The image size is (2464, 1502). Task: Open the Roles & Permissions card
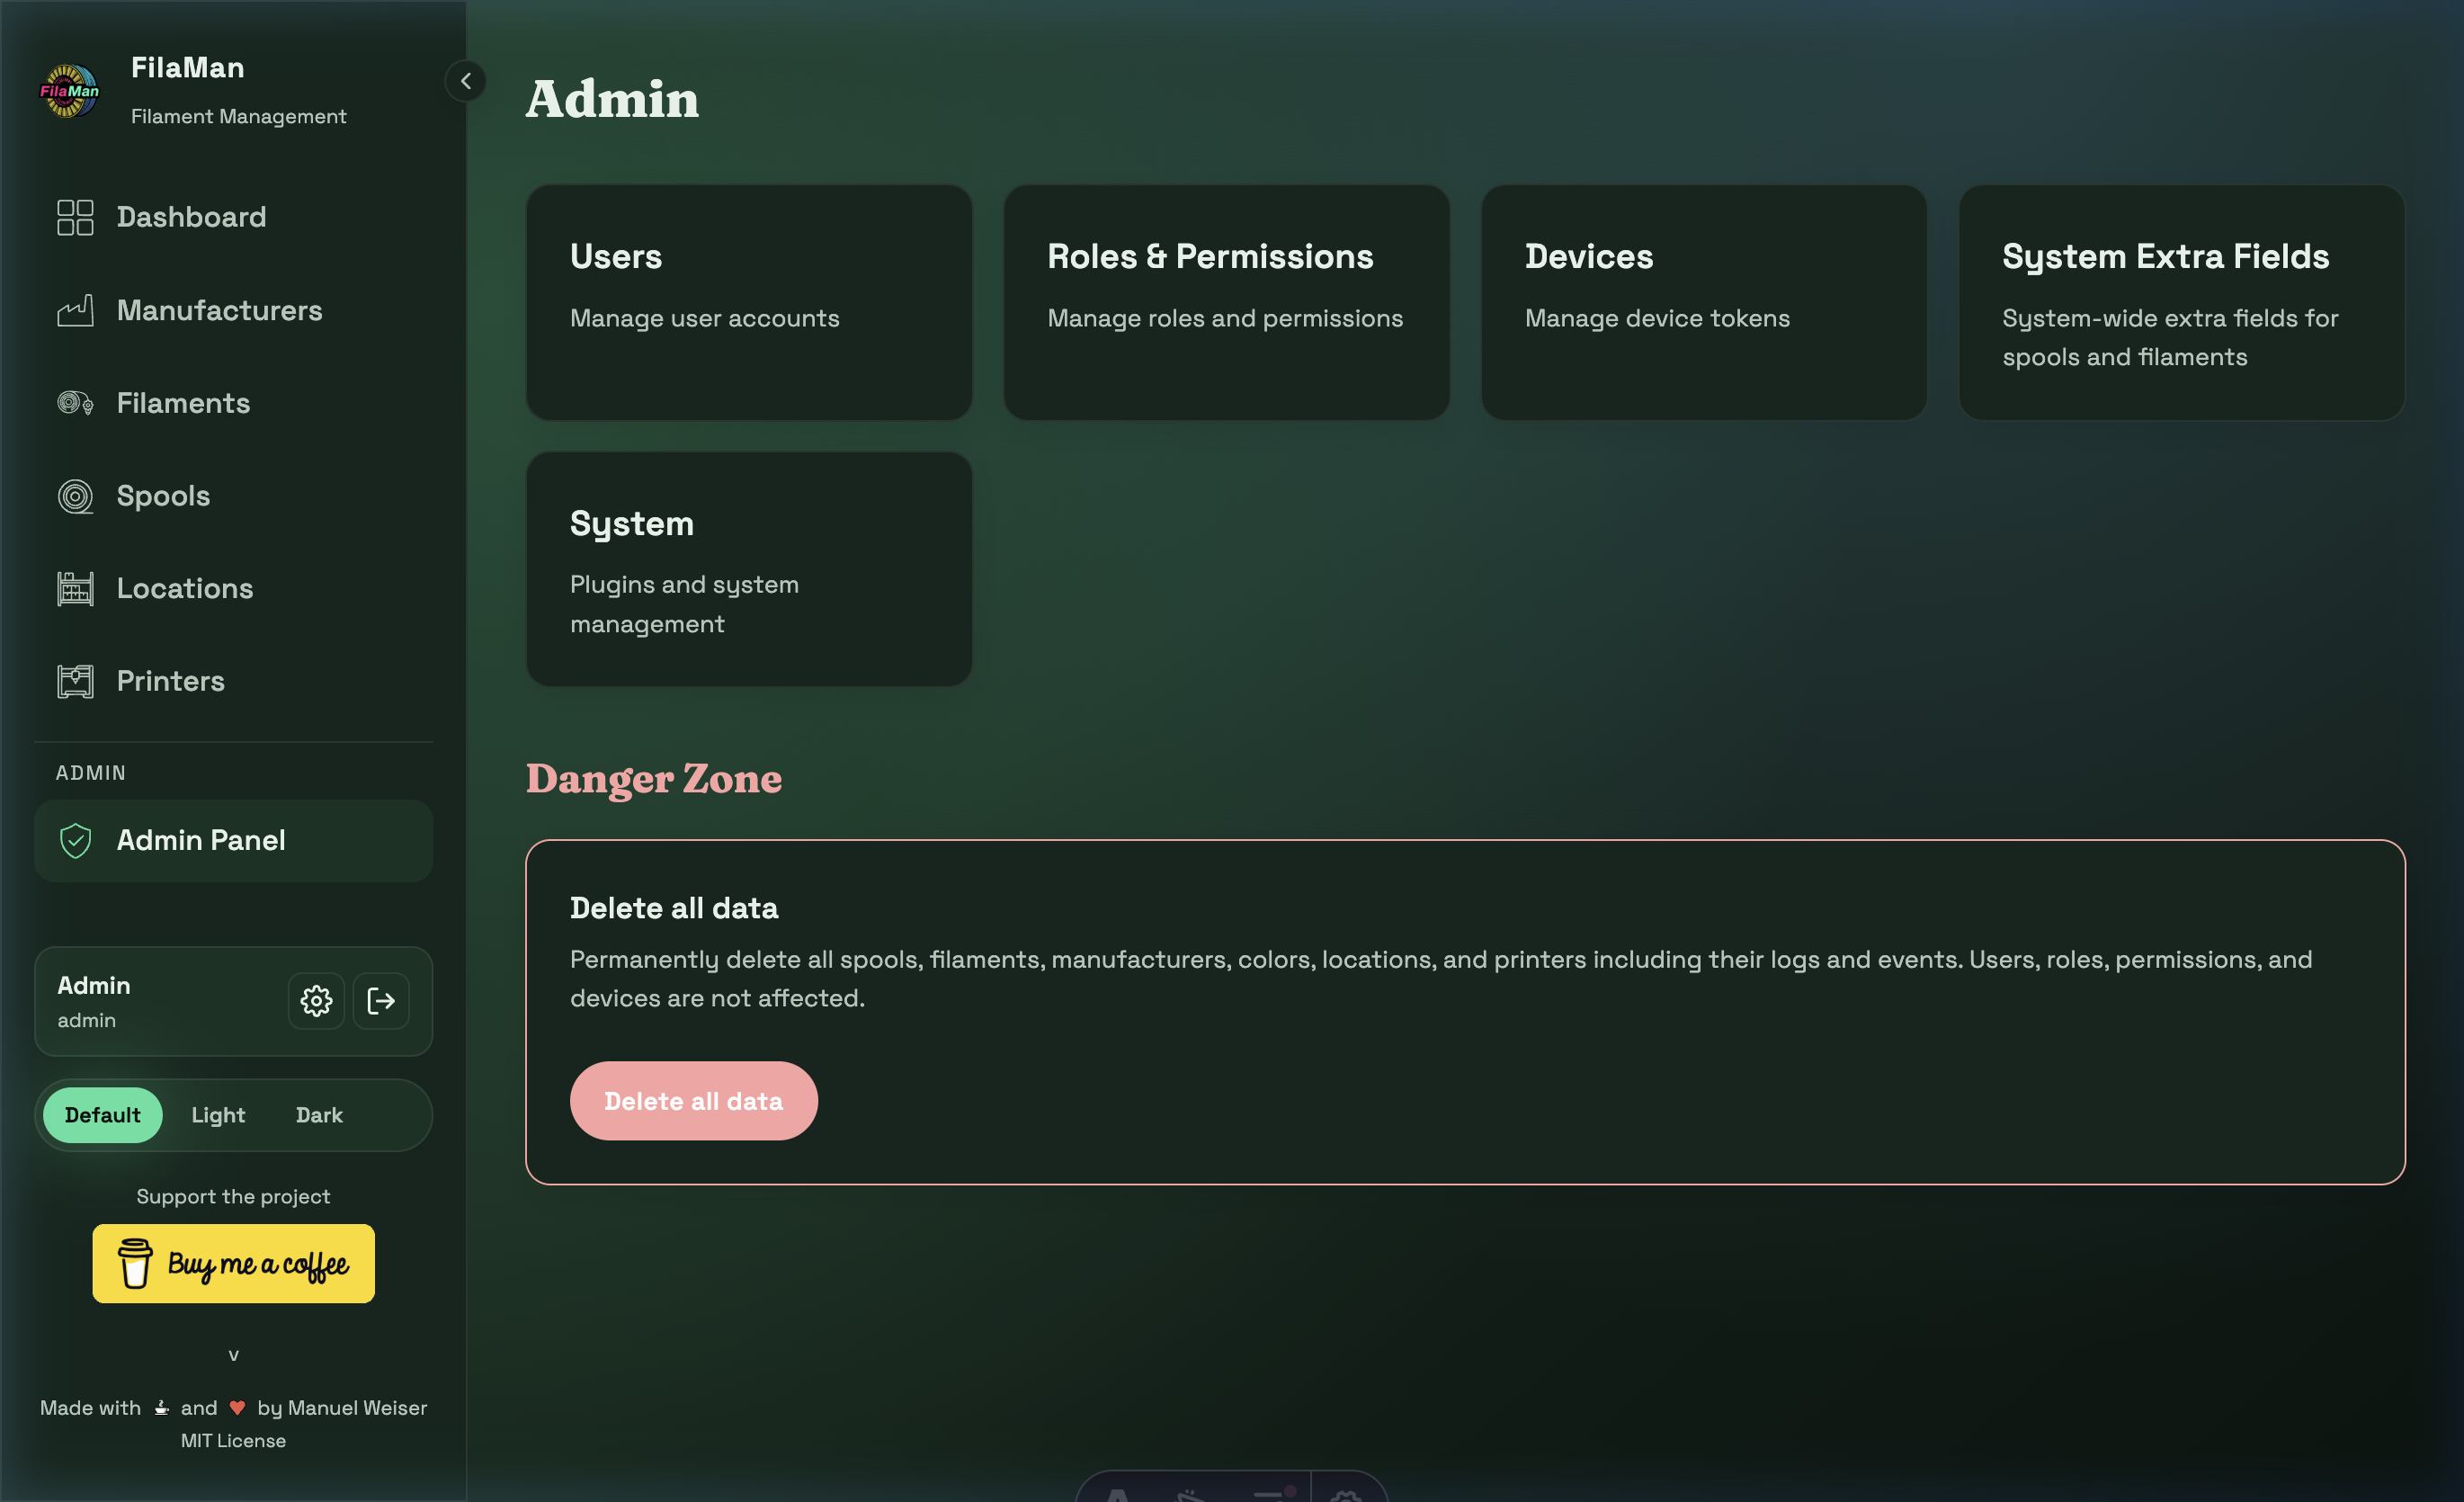(x=1226, y=302)
